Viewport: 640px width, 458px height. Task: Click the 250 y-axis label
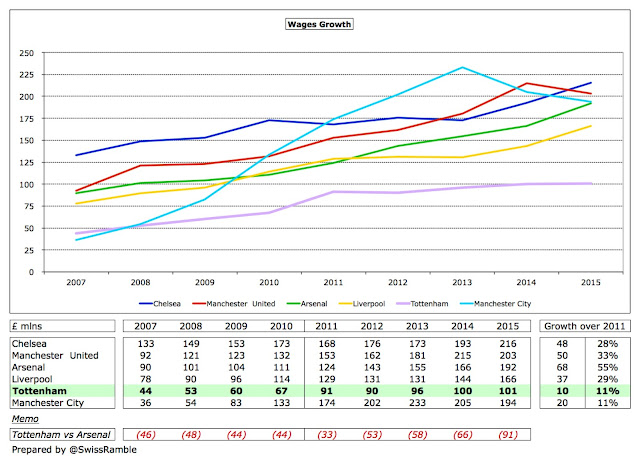coord(27,53)
